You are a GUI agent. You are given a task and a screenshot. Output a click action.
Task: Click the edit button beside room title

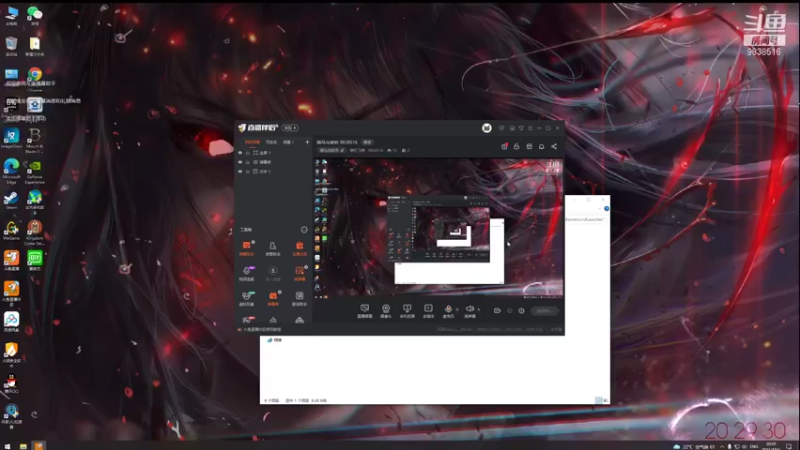(367, 142)
